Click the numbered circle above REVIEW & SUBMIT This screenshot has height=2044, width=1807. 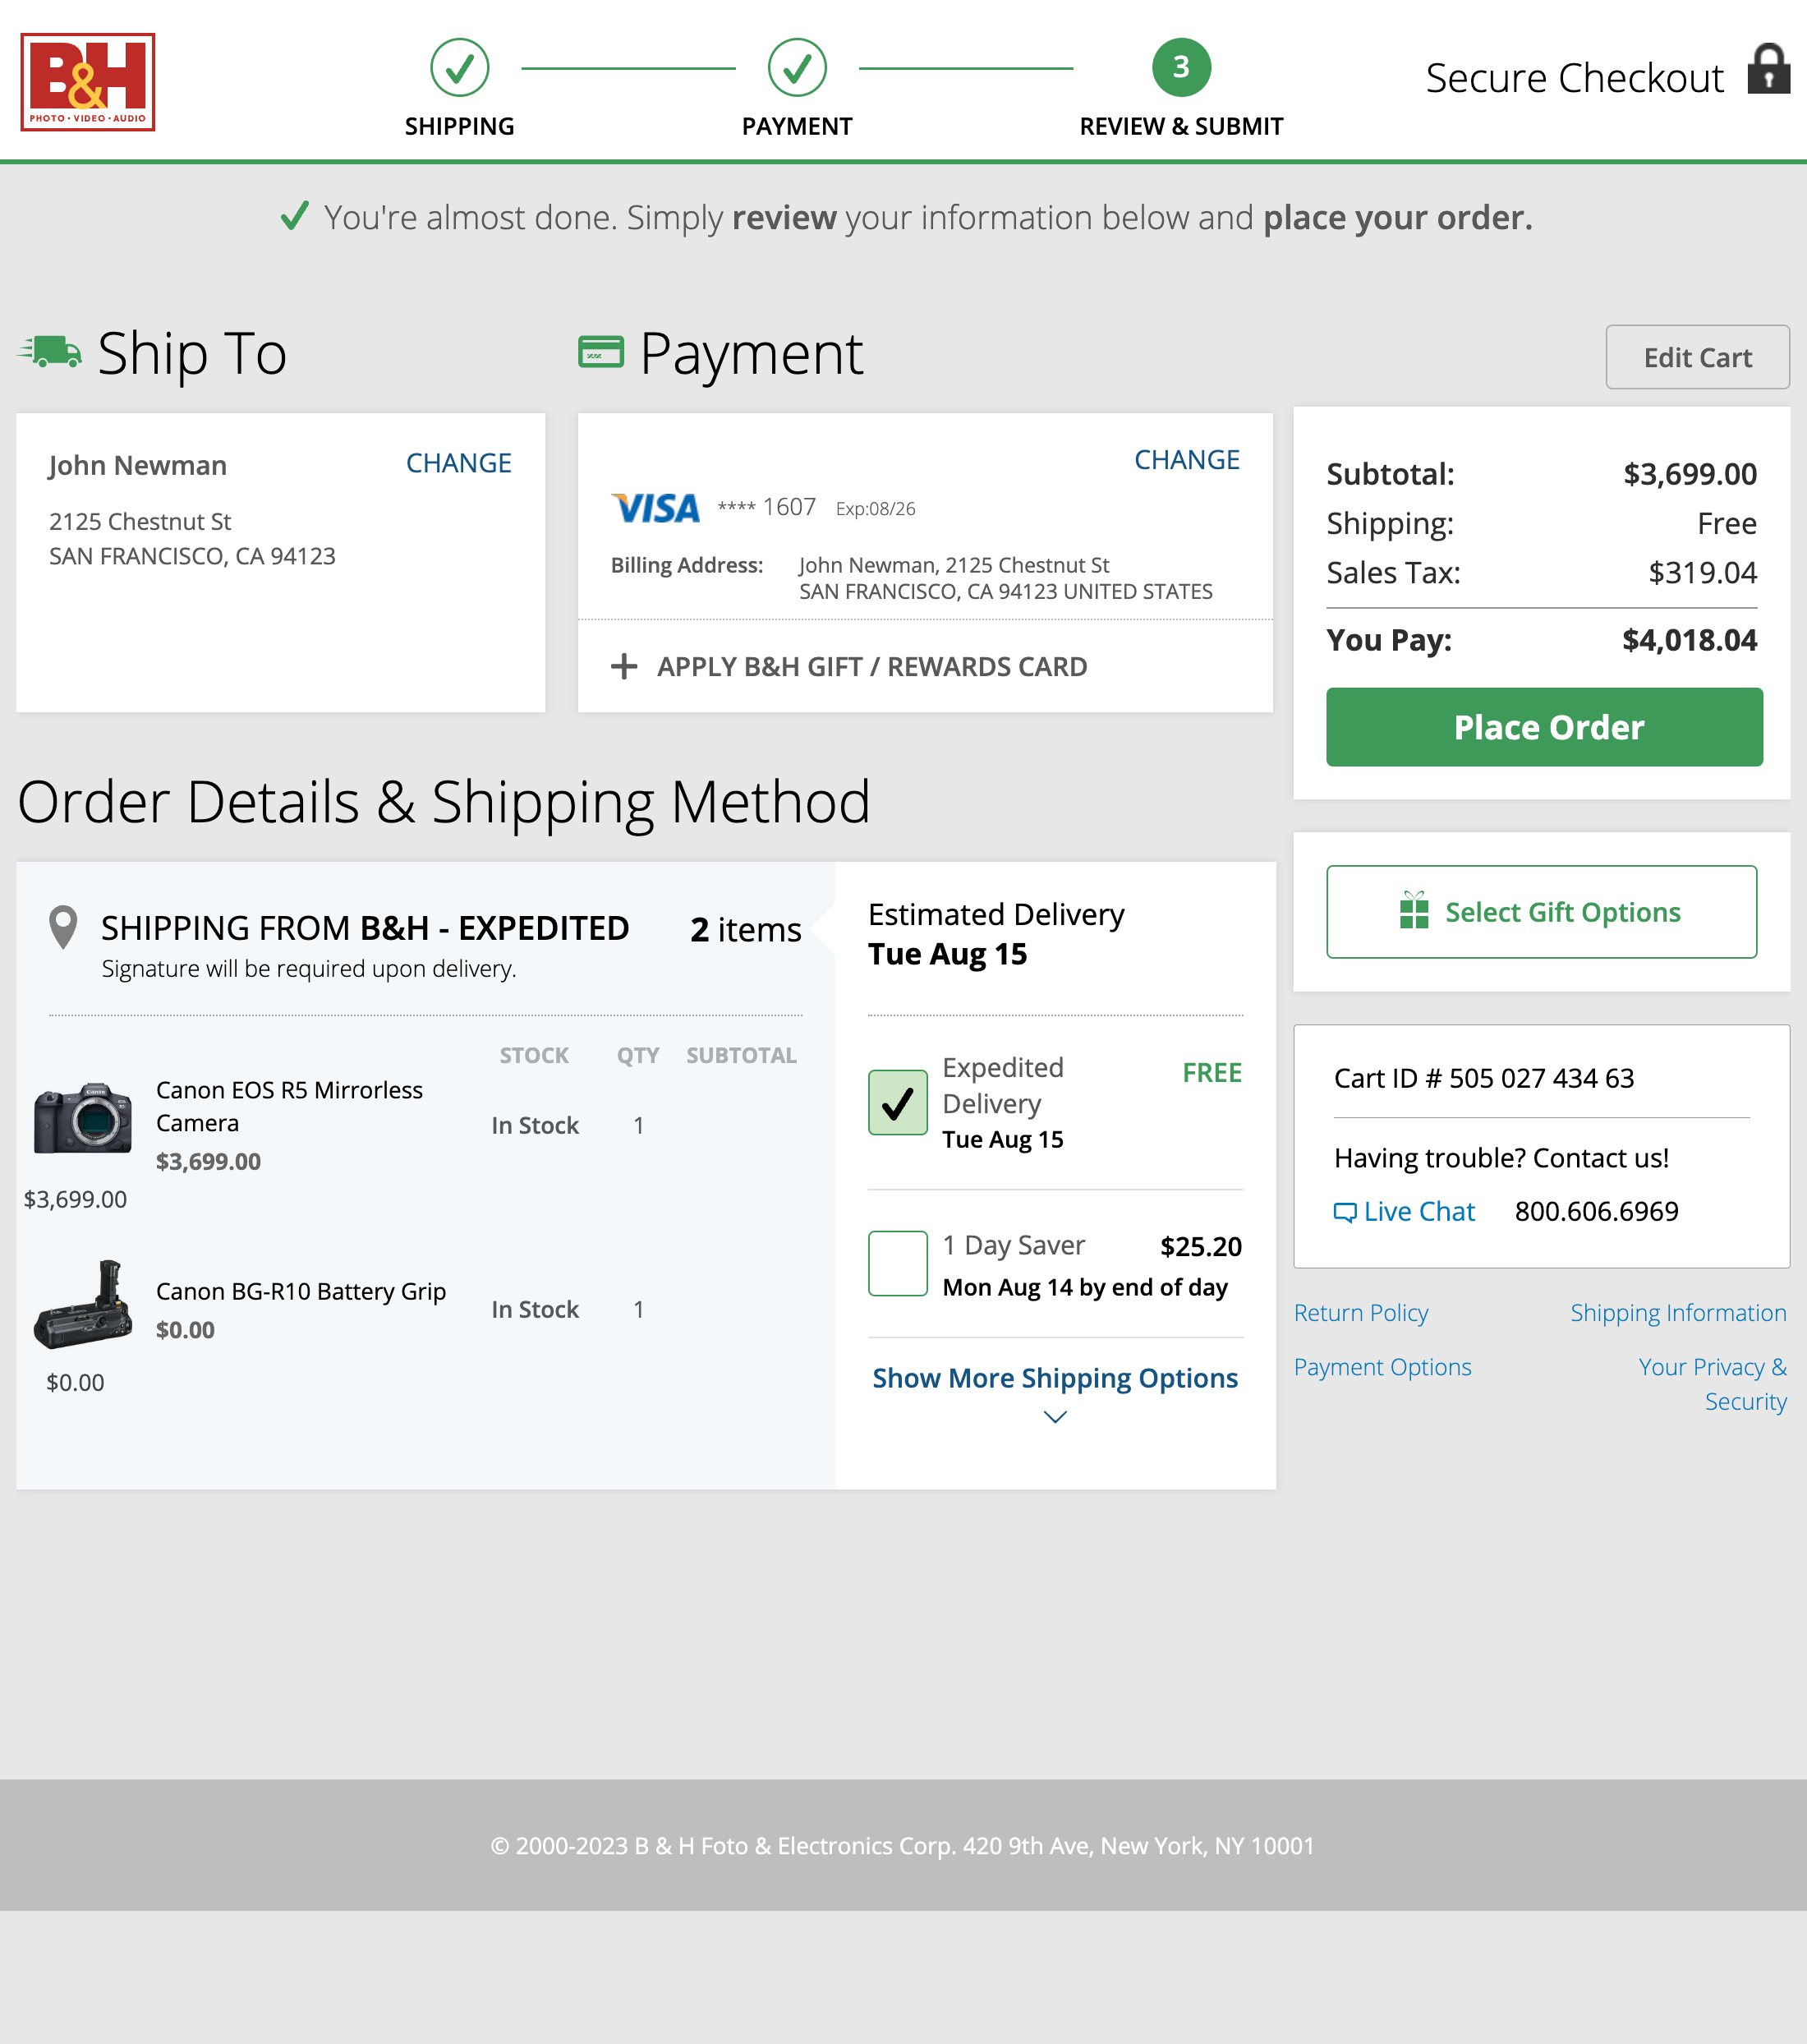tap(1181, 68)
